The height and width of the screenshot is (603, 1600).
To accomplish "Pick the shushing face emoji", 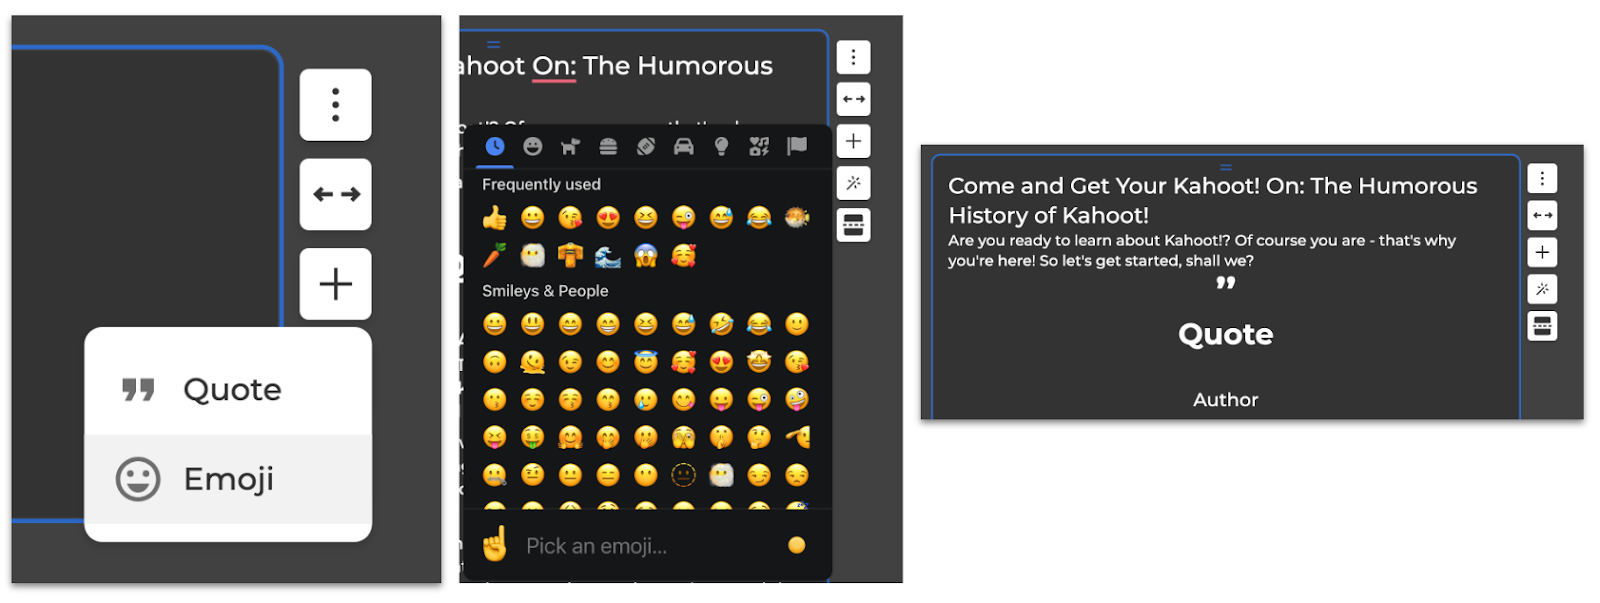I will 721,438.
